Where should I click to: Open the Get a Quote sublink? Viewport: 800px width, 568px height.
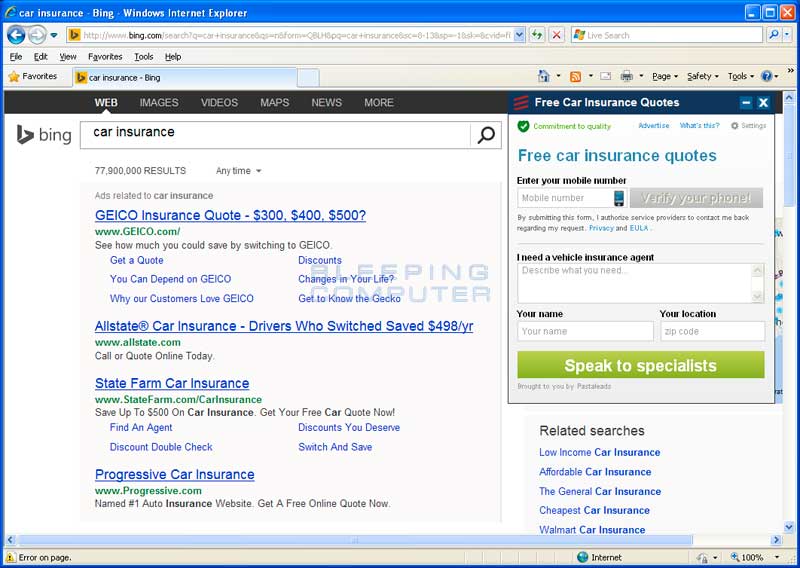point(137,260)
